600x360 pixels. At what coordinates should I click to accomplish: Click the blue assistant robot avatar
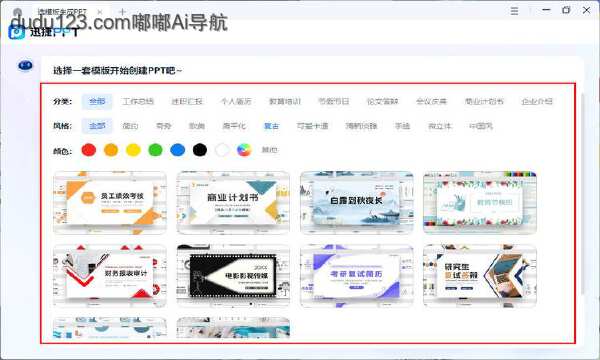pyautogui.click(x=25, y=66)
